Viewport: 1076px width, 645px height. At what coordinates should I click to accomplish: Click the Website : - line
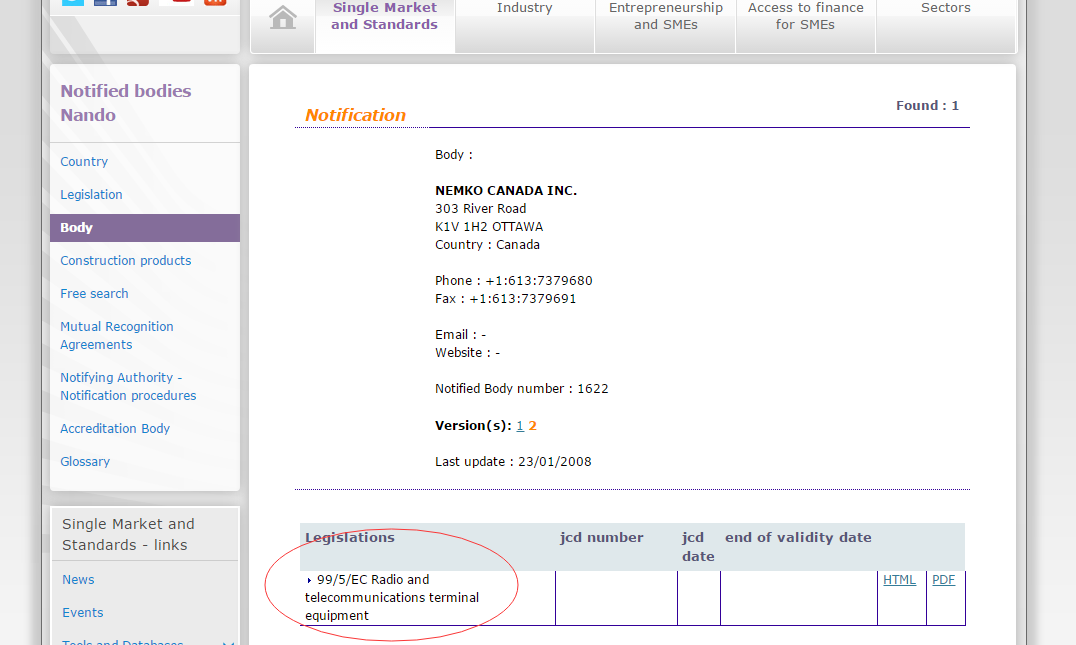tap(467, 353)
